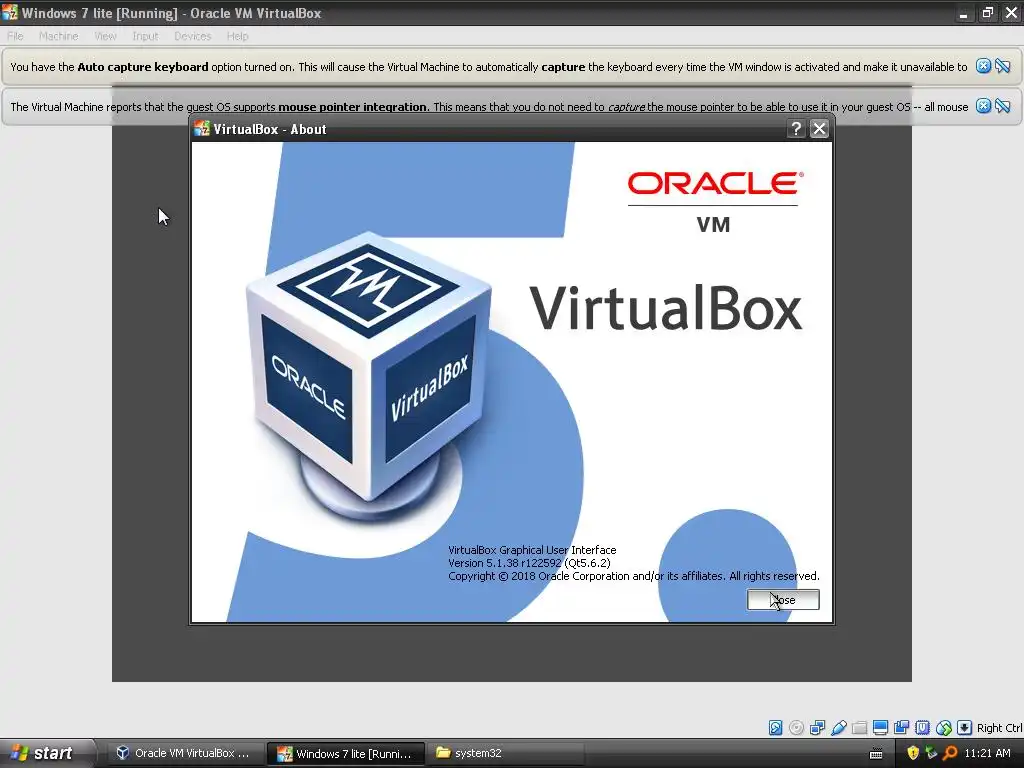Click the About dialog help question mark
Viewport: 1024px width, 768px height.
(796, 129)
